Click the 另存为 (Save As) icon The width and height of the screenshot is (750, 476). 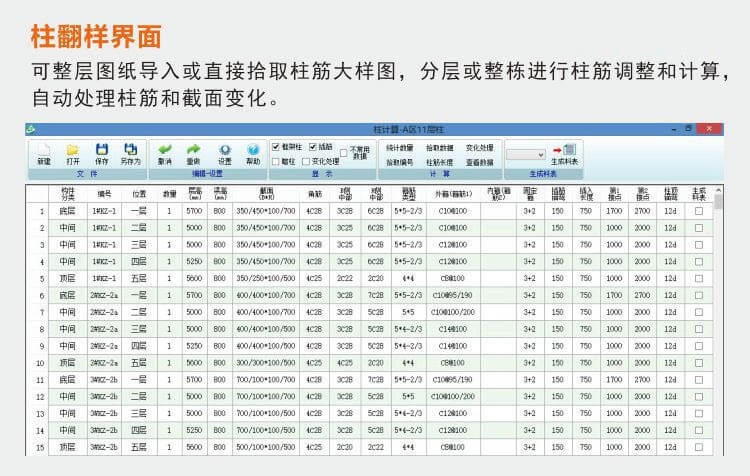(x=131, y=150)
